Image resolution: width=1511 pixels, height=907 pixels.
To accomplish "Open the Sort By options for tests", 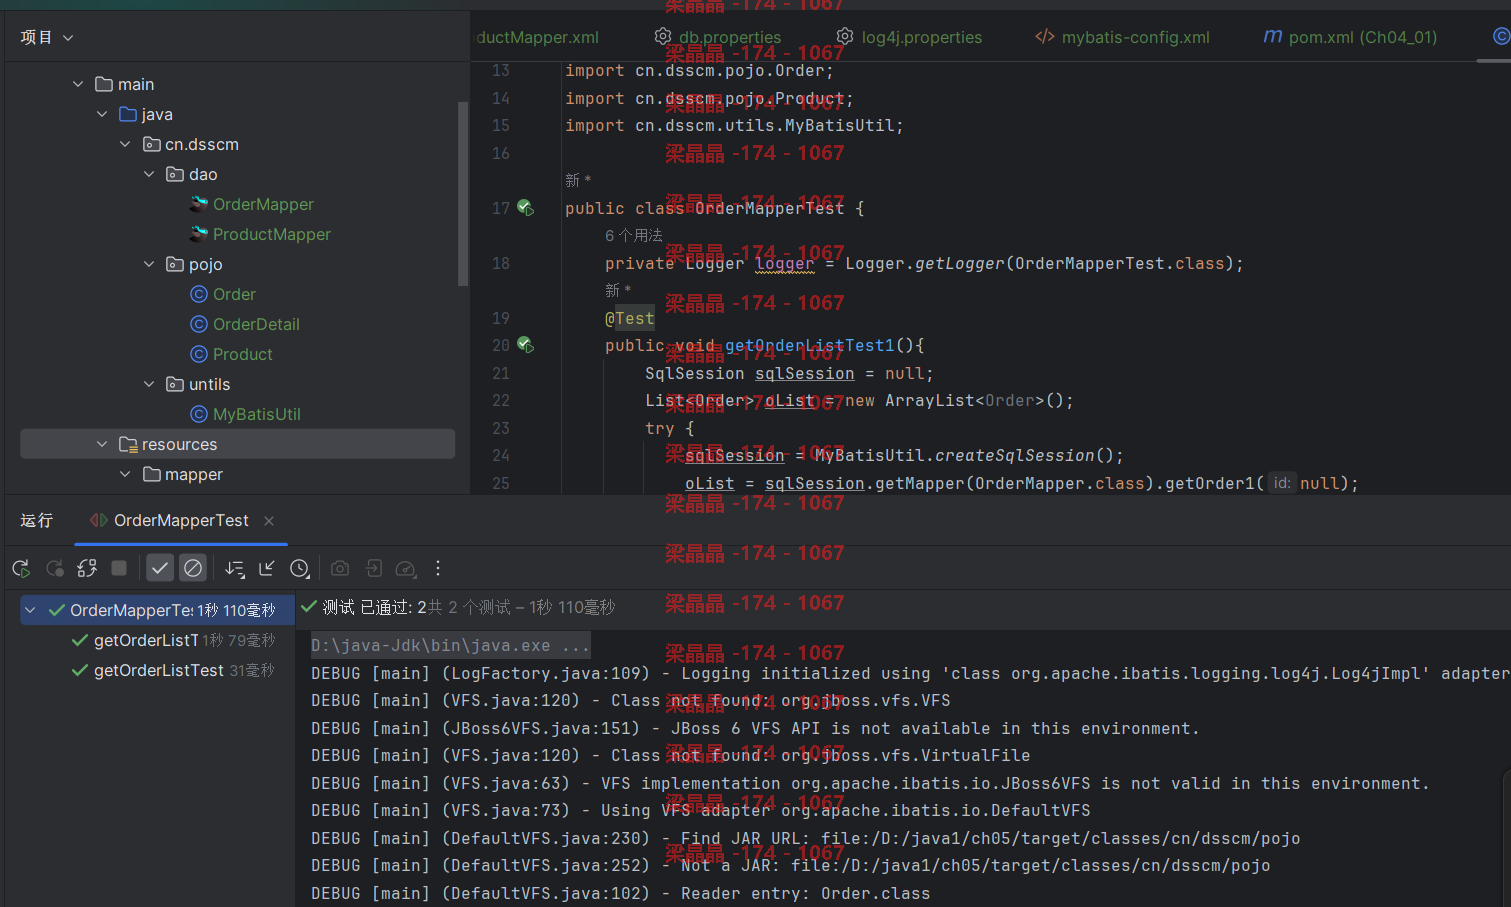I will (x=234, y=568).
